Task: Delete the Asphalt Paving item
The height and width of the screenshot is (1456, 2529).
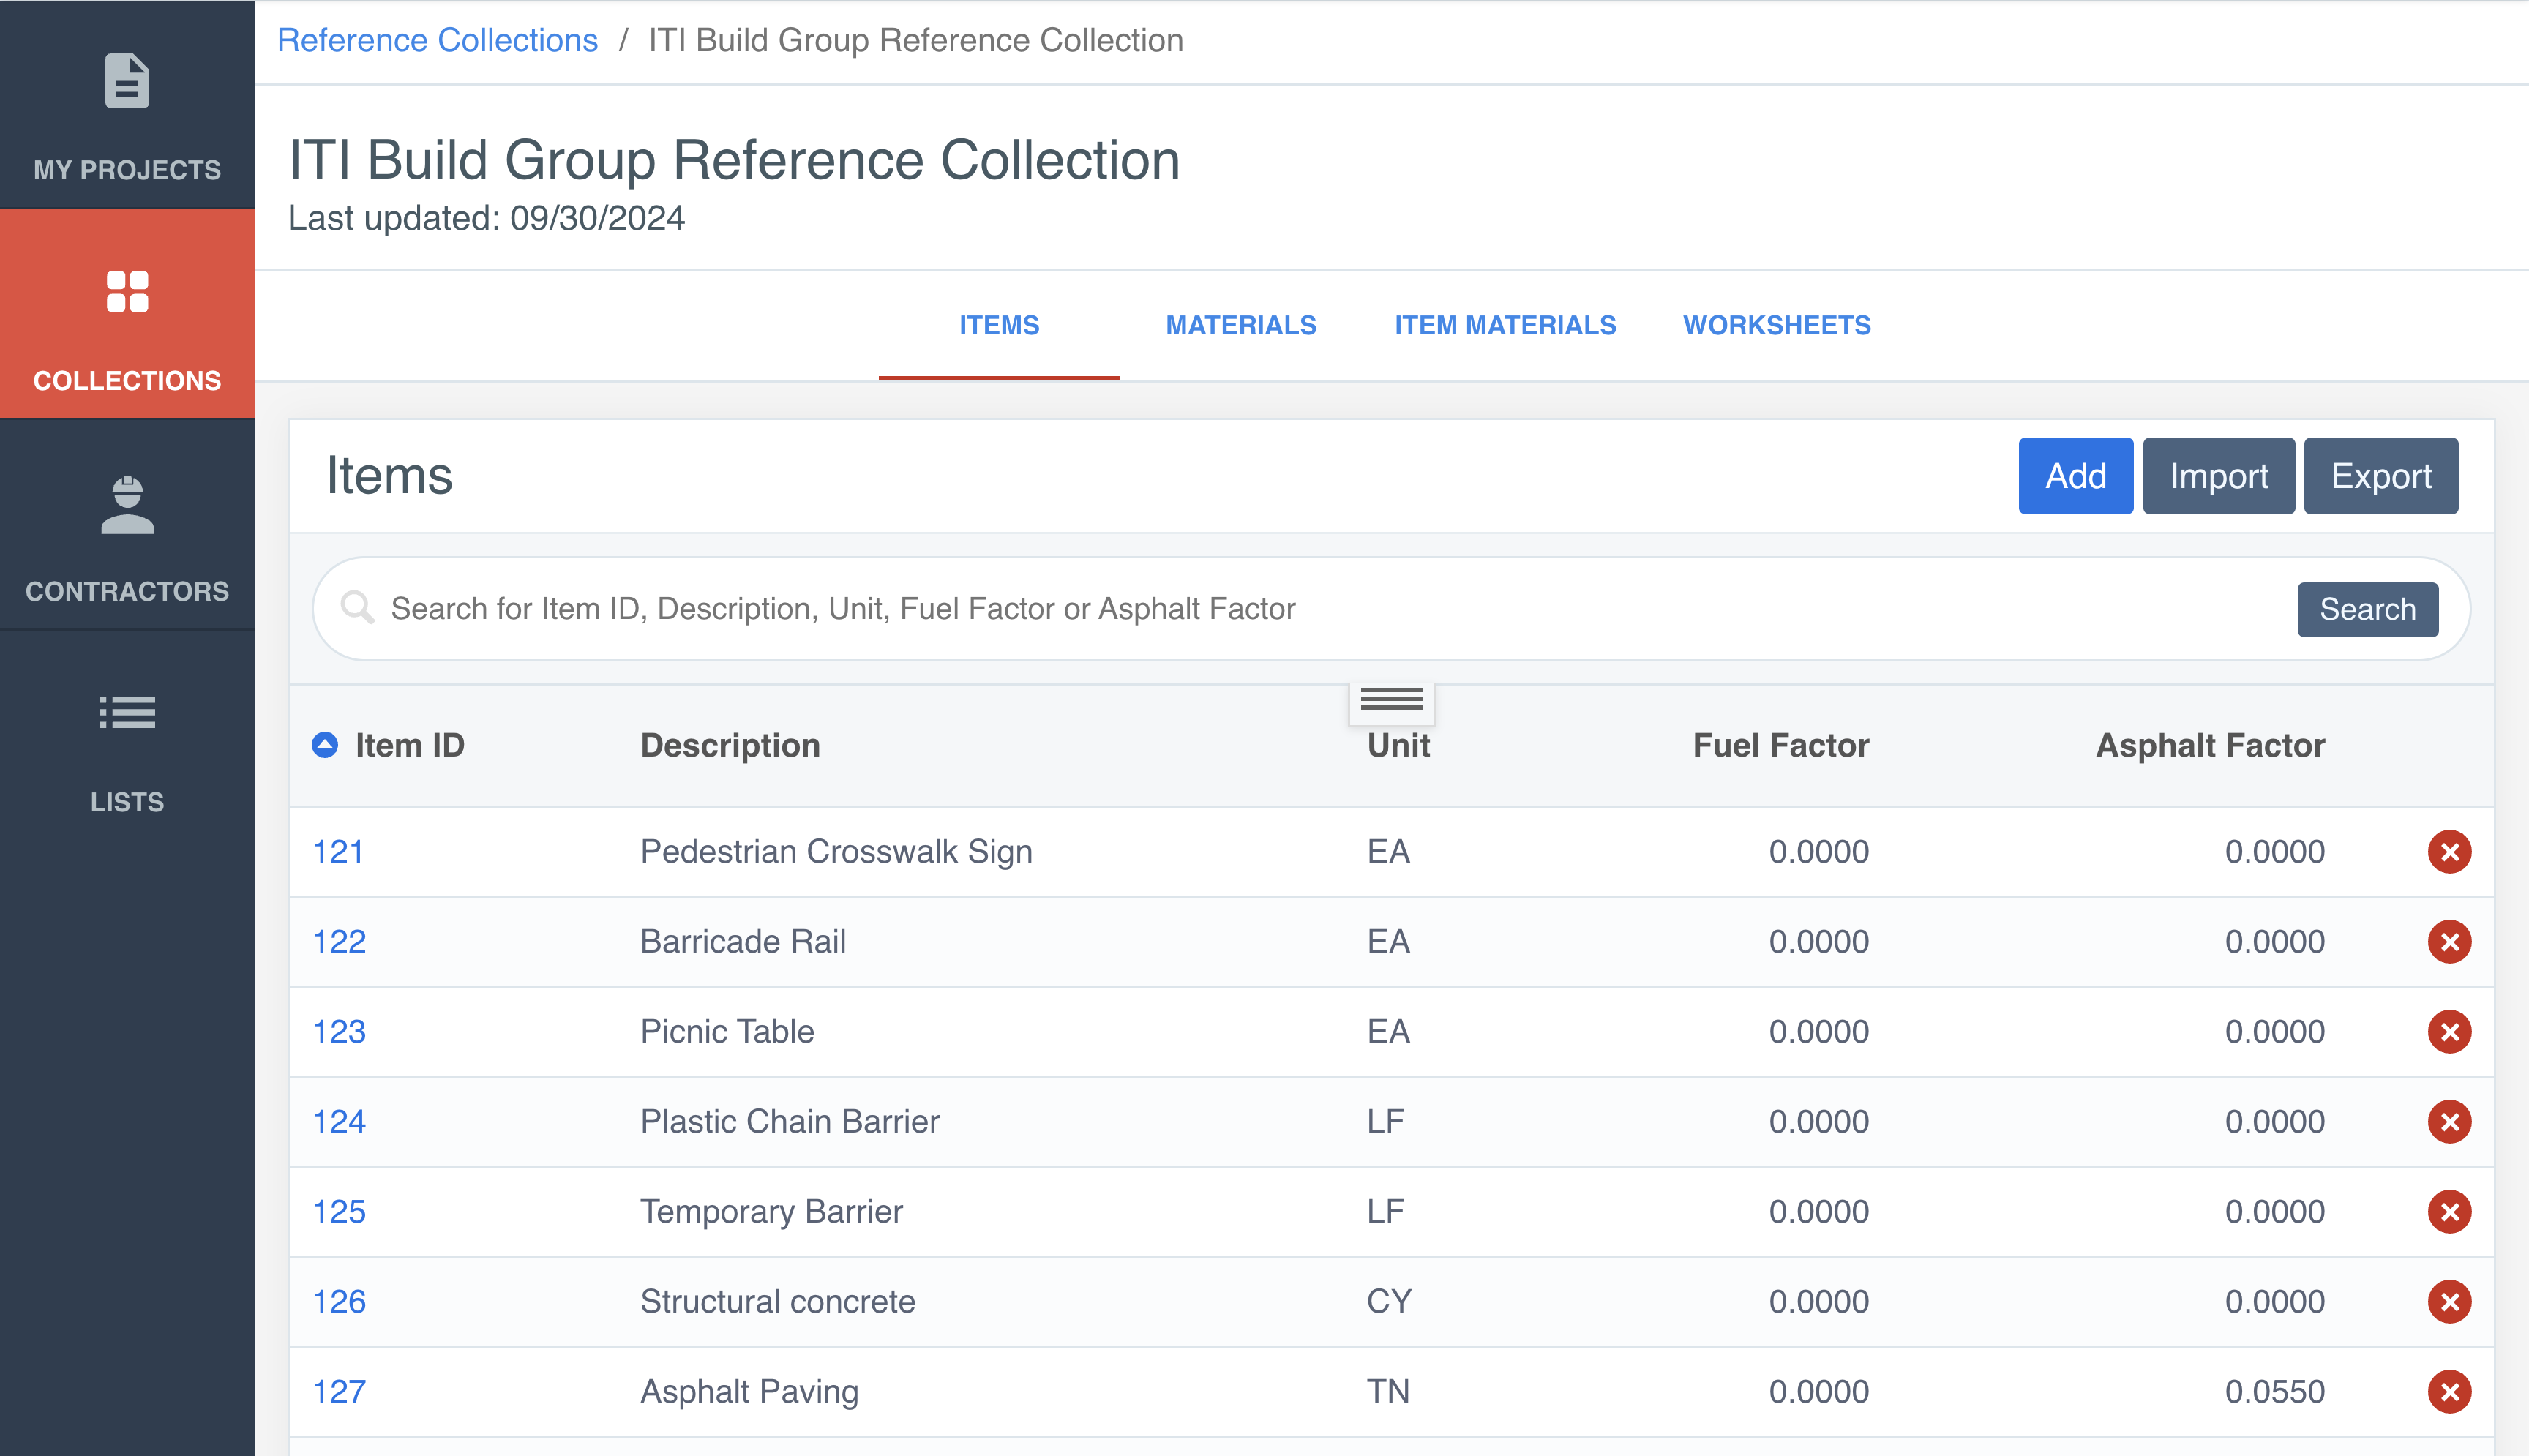Action: tap(2449, 1392)
